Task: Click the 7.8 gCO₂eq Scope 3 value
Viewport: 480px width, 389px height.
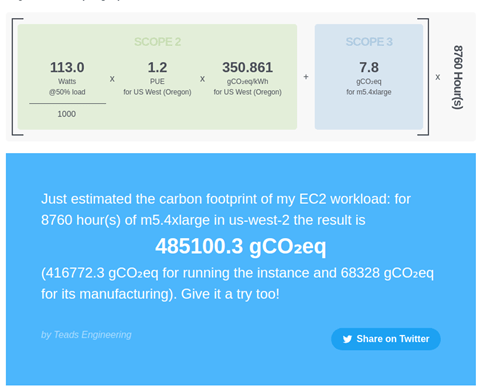Action: coord(369,67)
